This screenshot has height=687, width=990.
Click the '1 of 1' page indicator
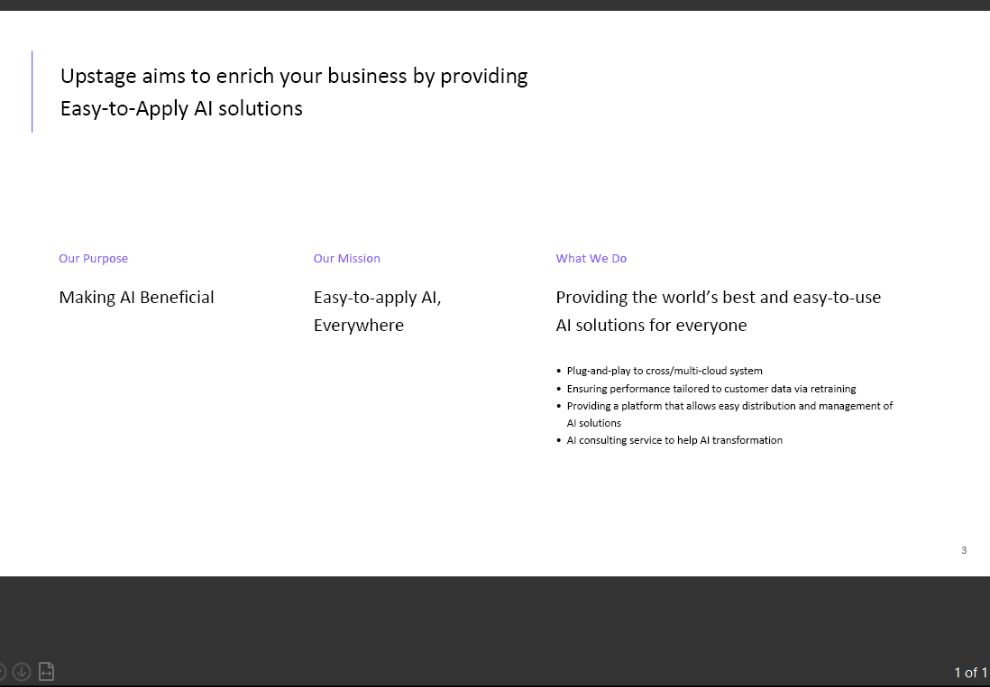pos(971,672)
